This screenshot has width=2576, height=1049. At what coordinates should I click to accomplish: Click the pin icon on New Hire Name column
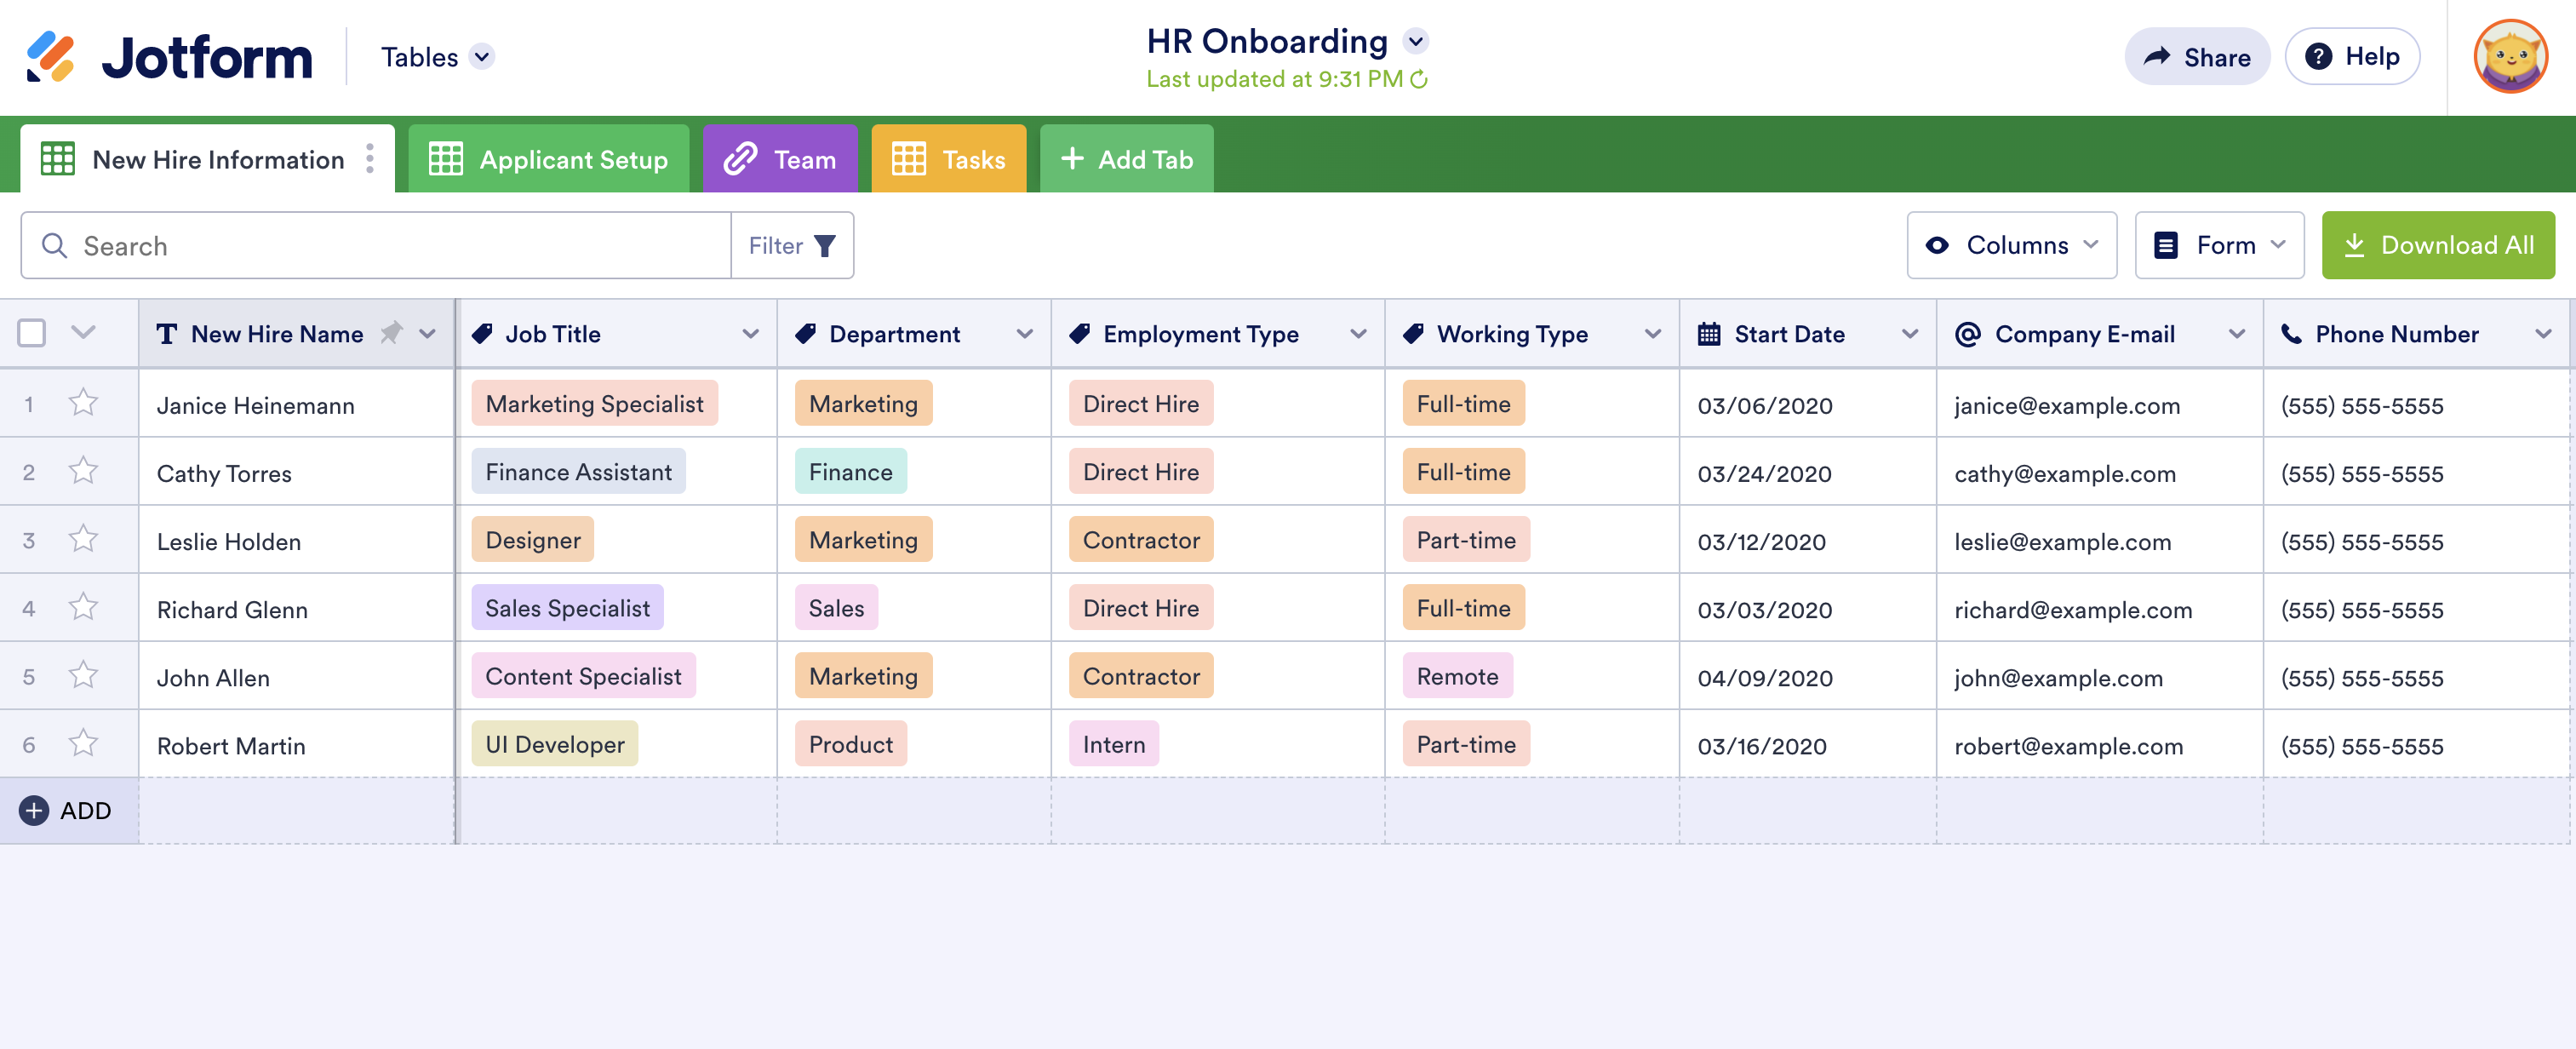coord(391,333)
